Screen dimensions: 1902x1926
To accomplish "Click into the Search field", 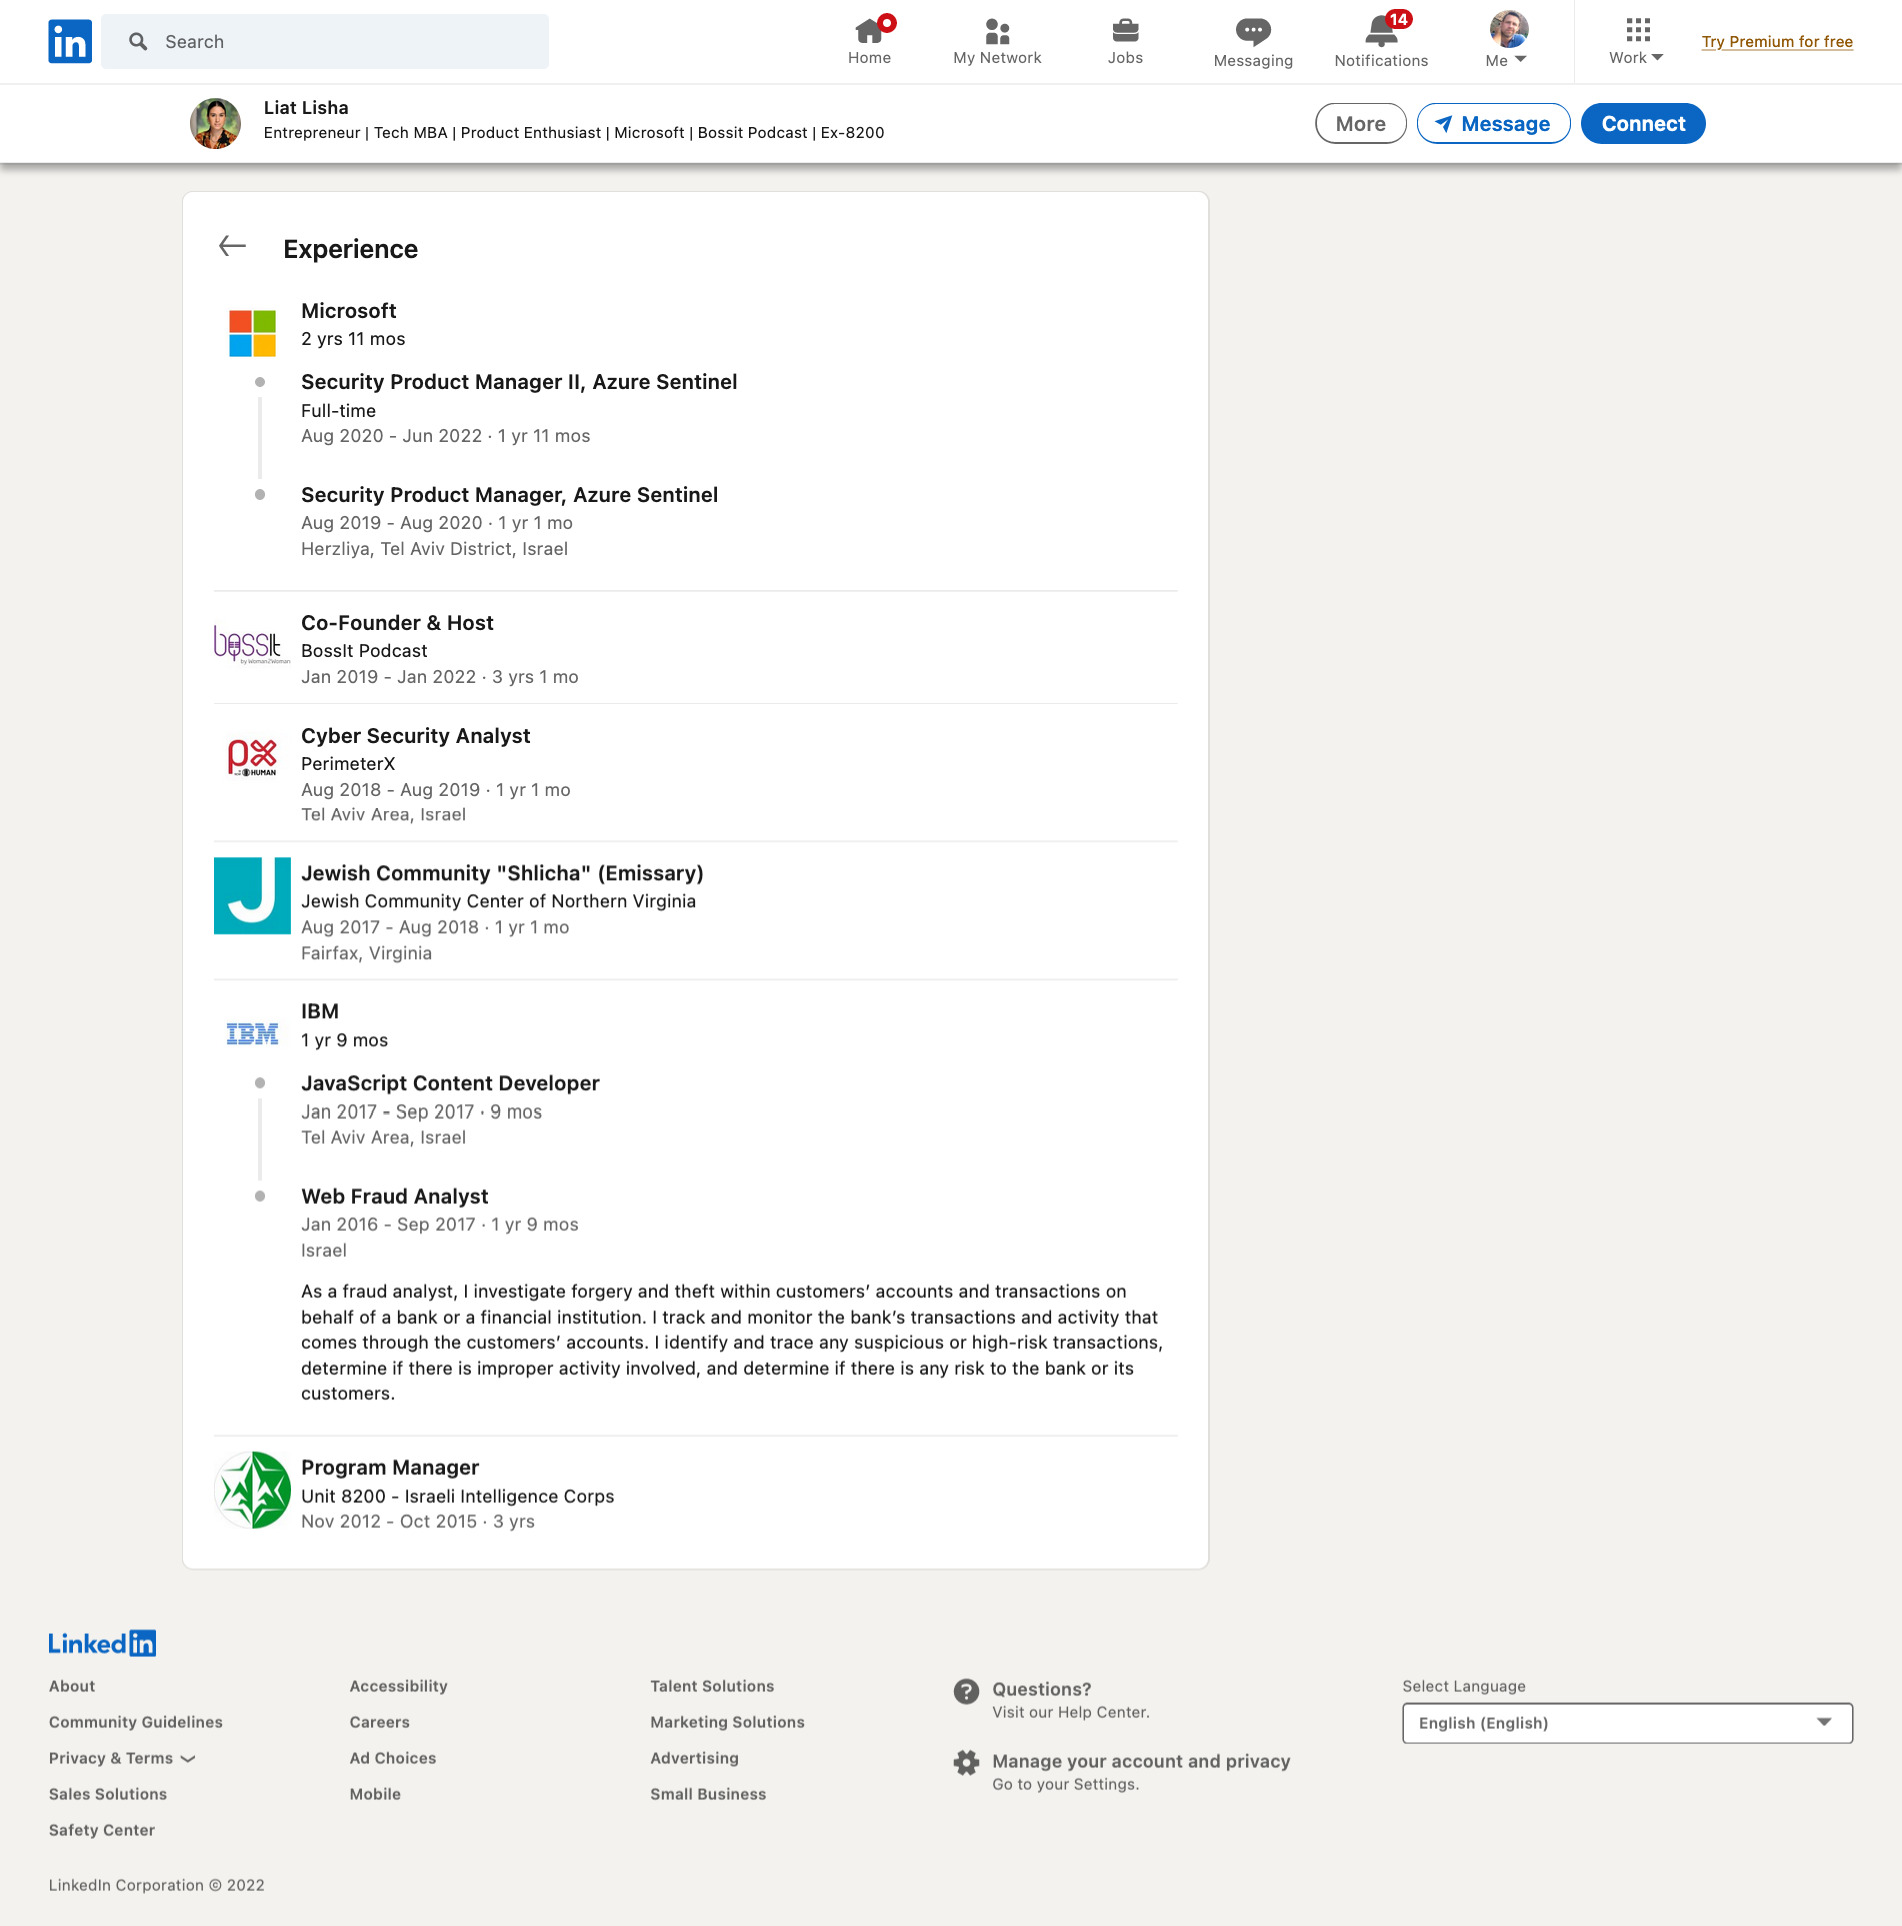I will (x=340, y=42).
